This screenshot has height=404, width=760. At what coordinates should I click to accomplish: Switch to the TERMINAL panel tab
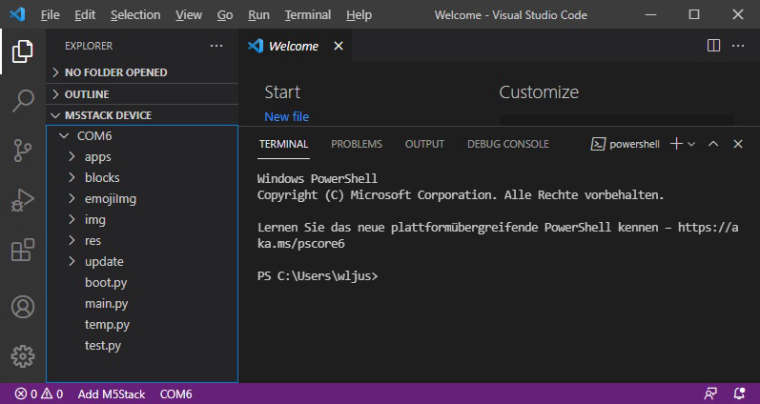(x=284, y=144)
